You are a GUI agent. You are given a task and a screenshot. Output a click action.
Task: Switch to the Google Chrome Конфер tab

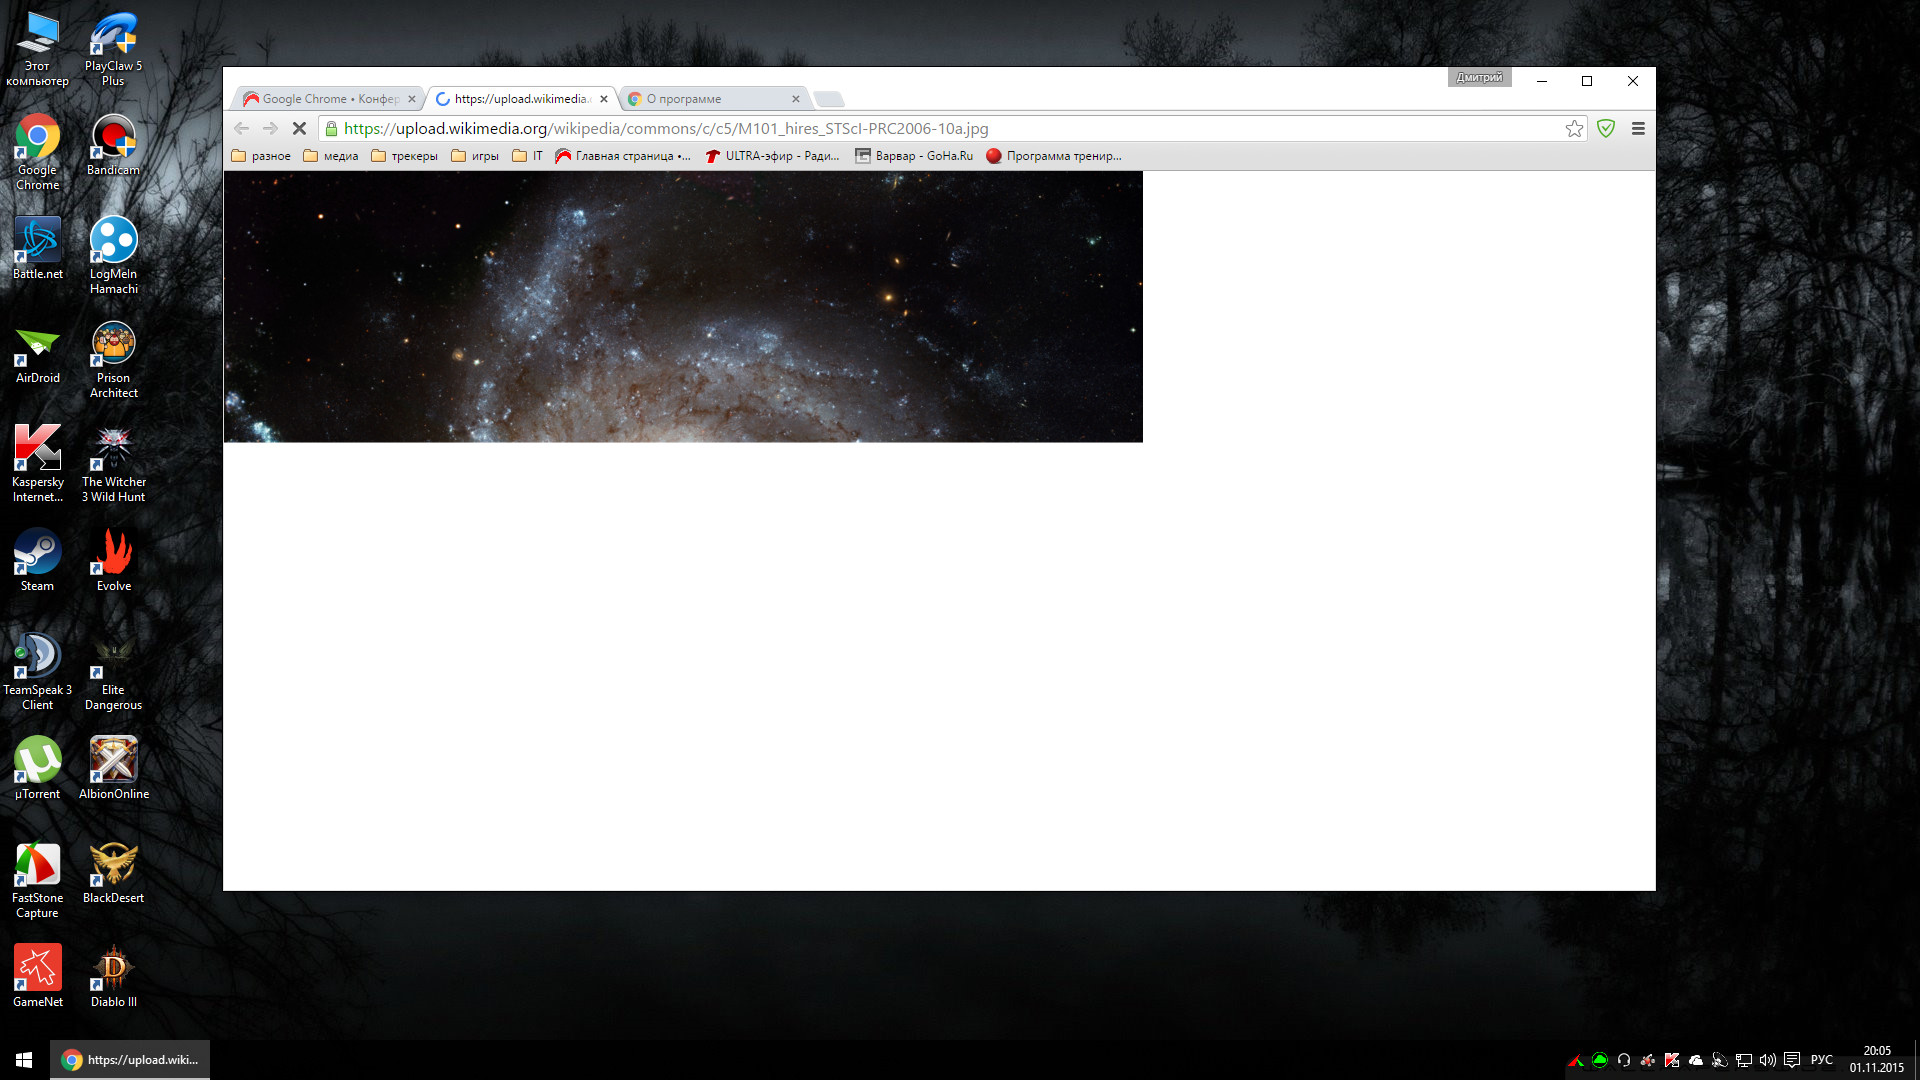(325, 99)
